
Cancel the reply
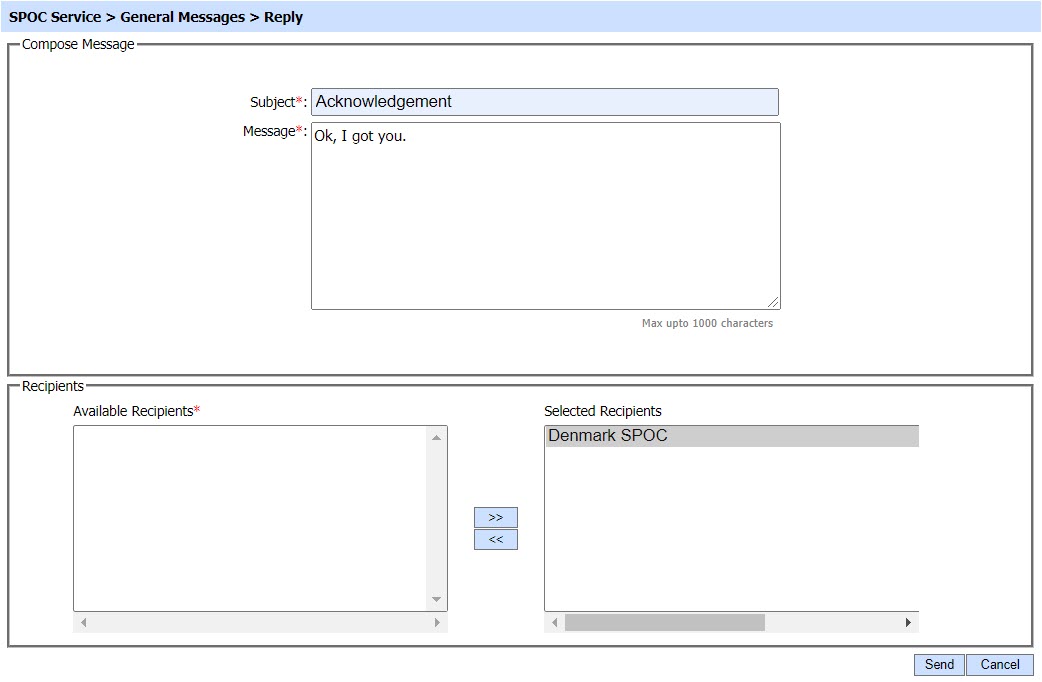(x=999, y=665)
